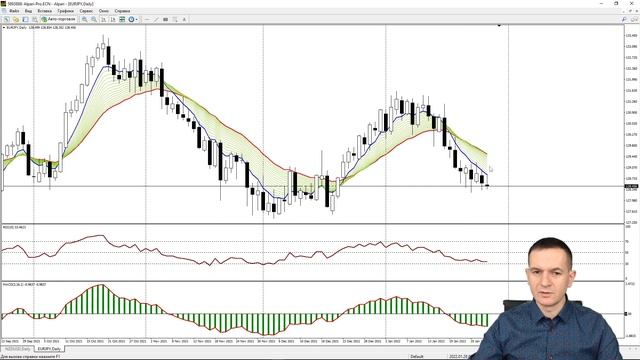Open the Вставка menu
The height and width of the screenshot is (360, 640).
44,11
